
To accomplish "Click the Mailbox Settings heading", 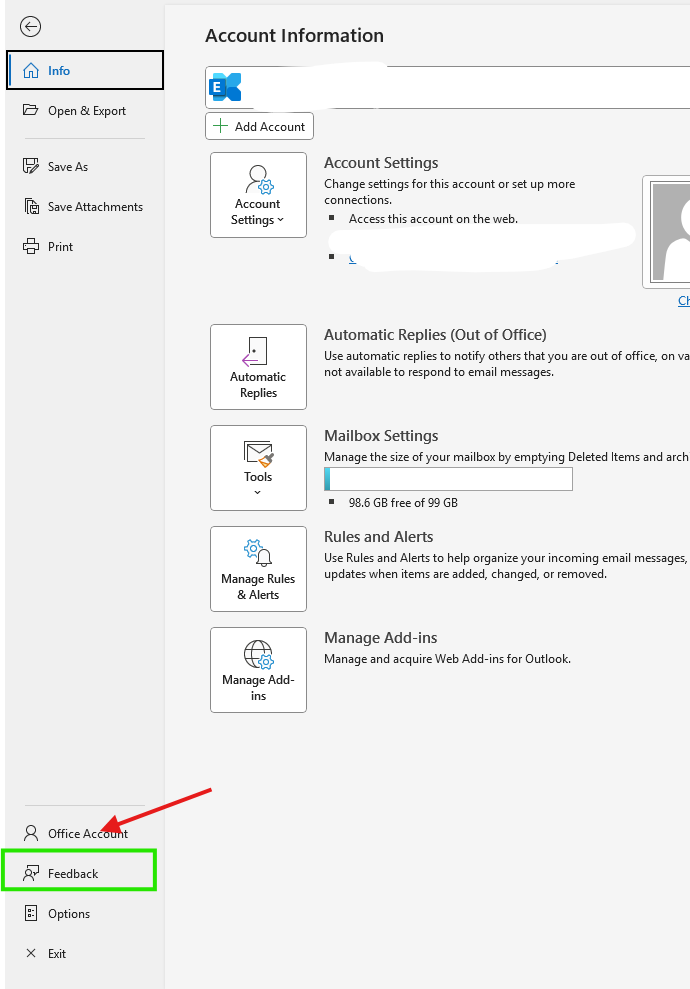I will coord(381,436).
